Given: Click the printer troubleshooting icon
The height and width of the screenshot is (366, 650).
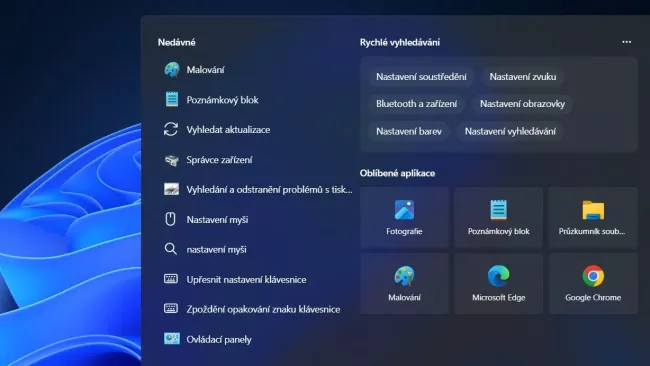Looking at the screenshot, I should [x=171, y=189].
